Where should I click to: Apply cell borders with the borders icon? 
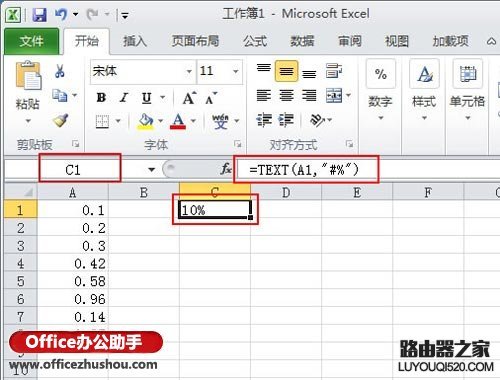(x=102, y=121)
